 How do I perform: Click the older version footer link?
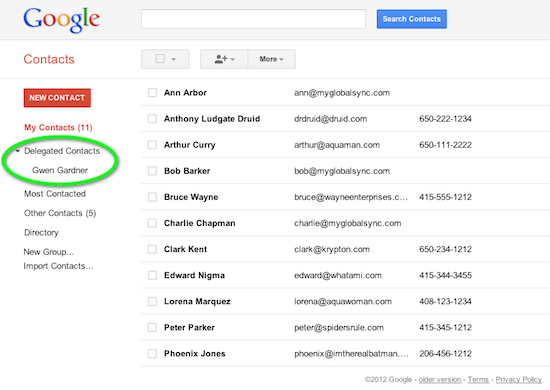point(440,379)
